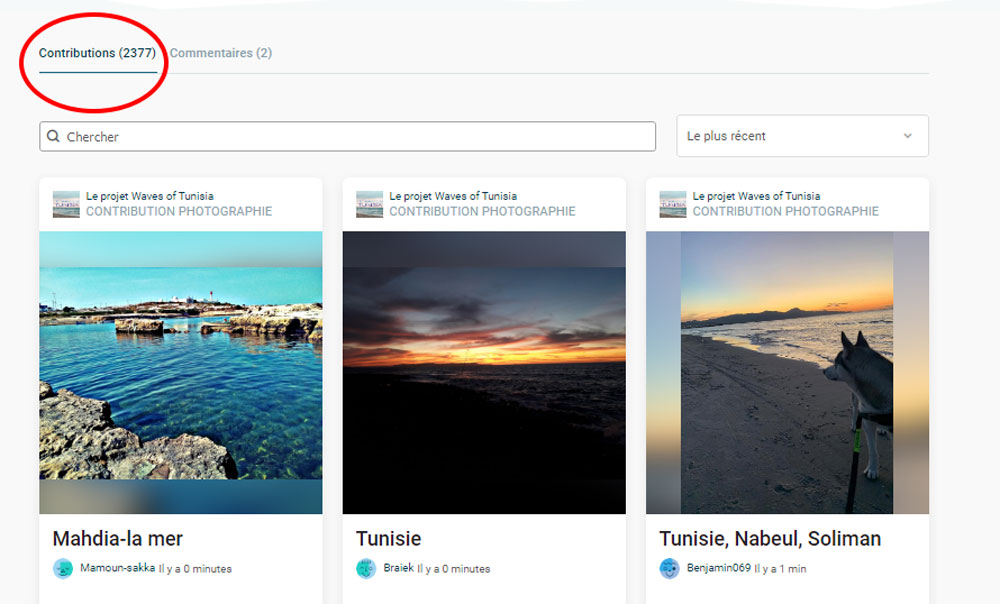Screen dimensions: 1000x604
Task: Open the dark sunset Tunisie photo
Action: click(x=484, y=372)
